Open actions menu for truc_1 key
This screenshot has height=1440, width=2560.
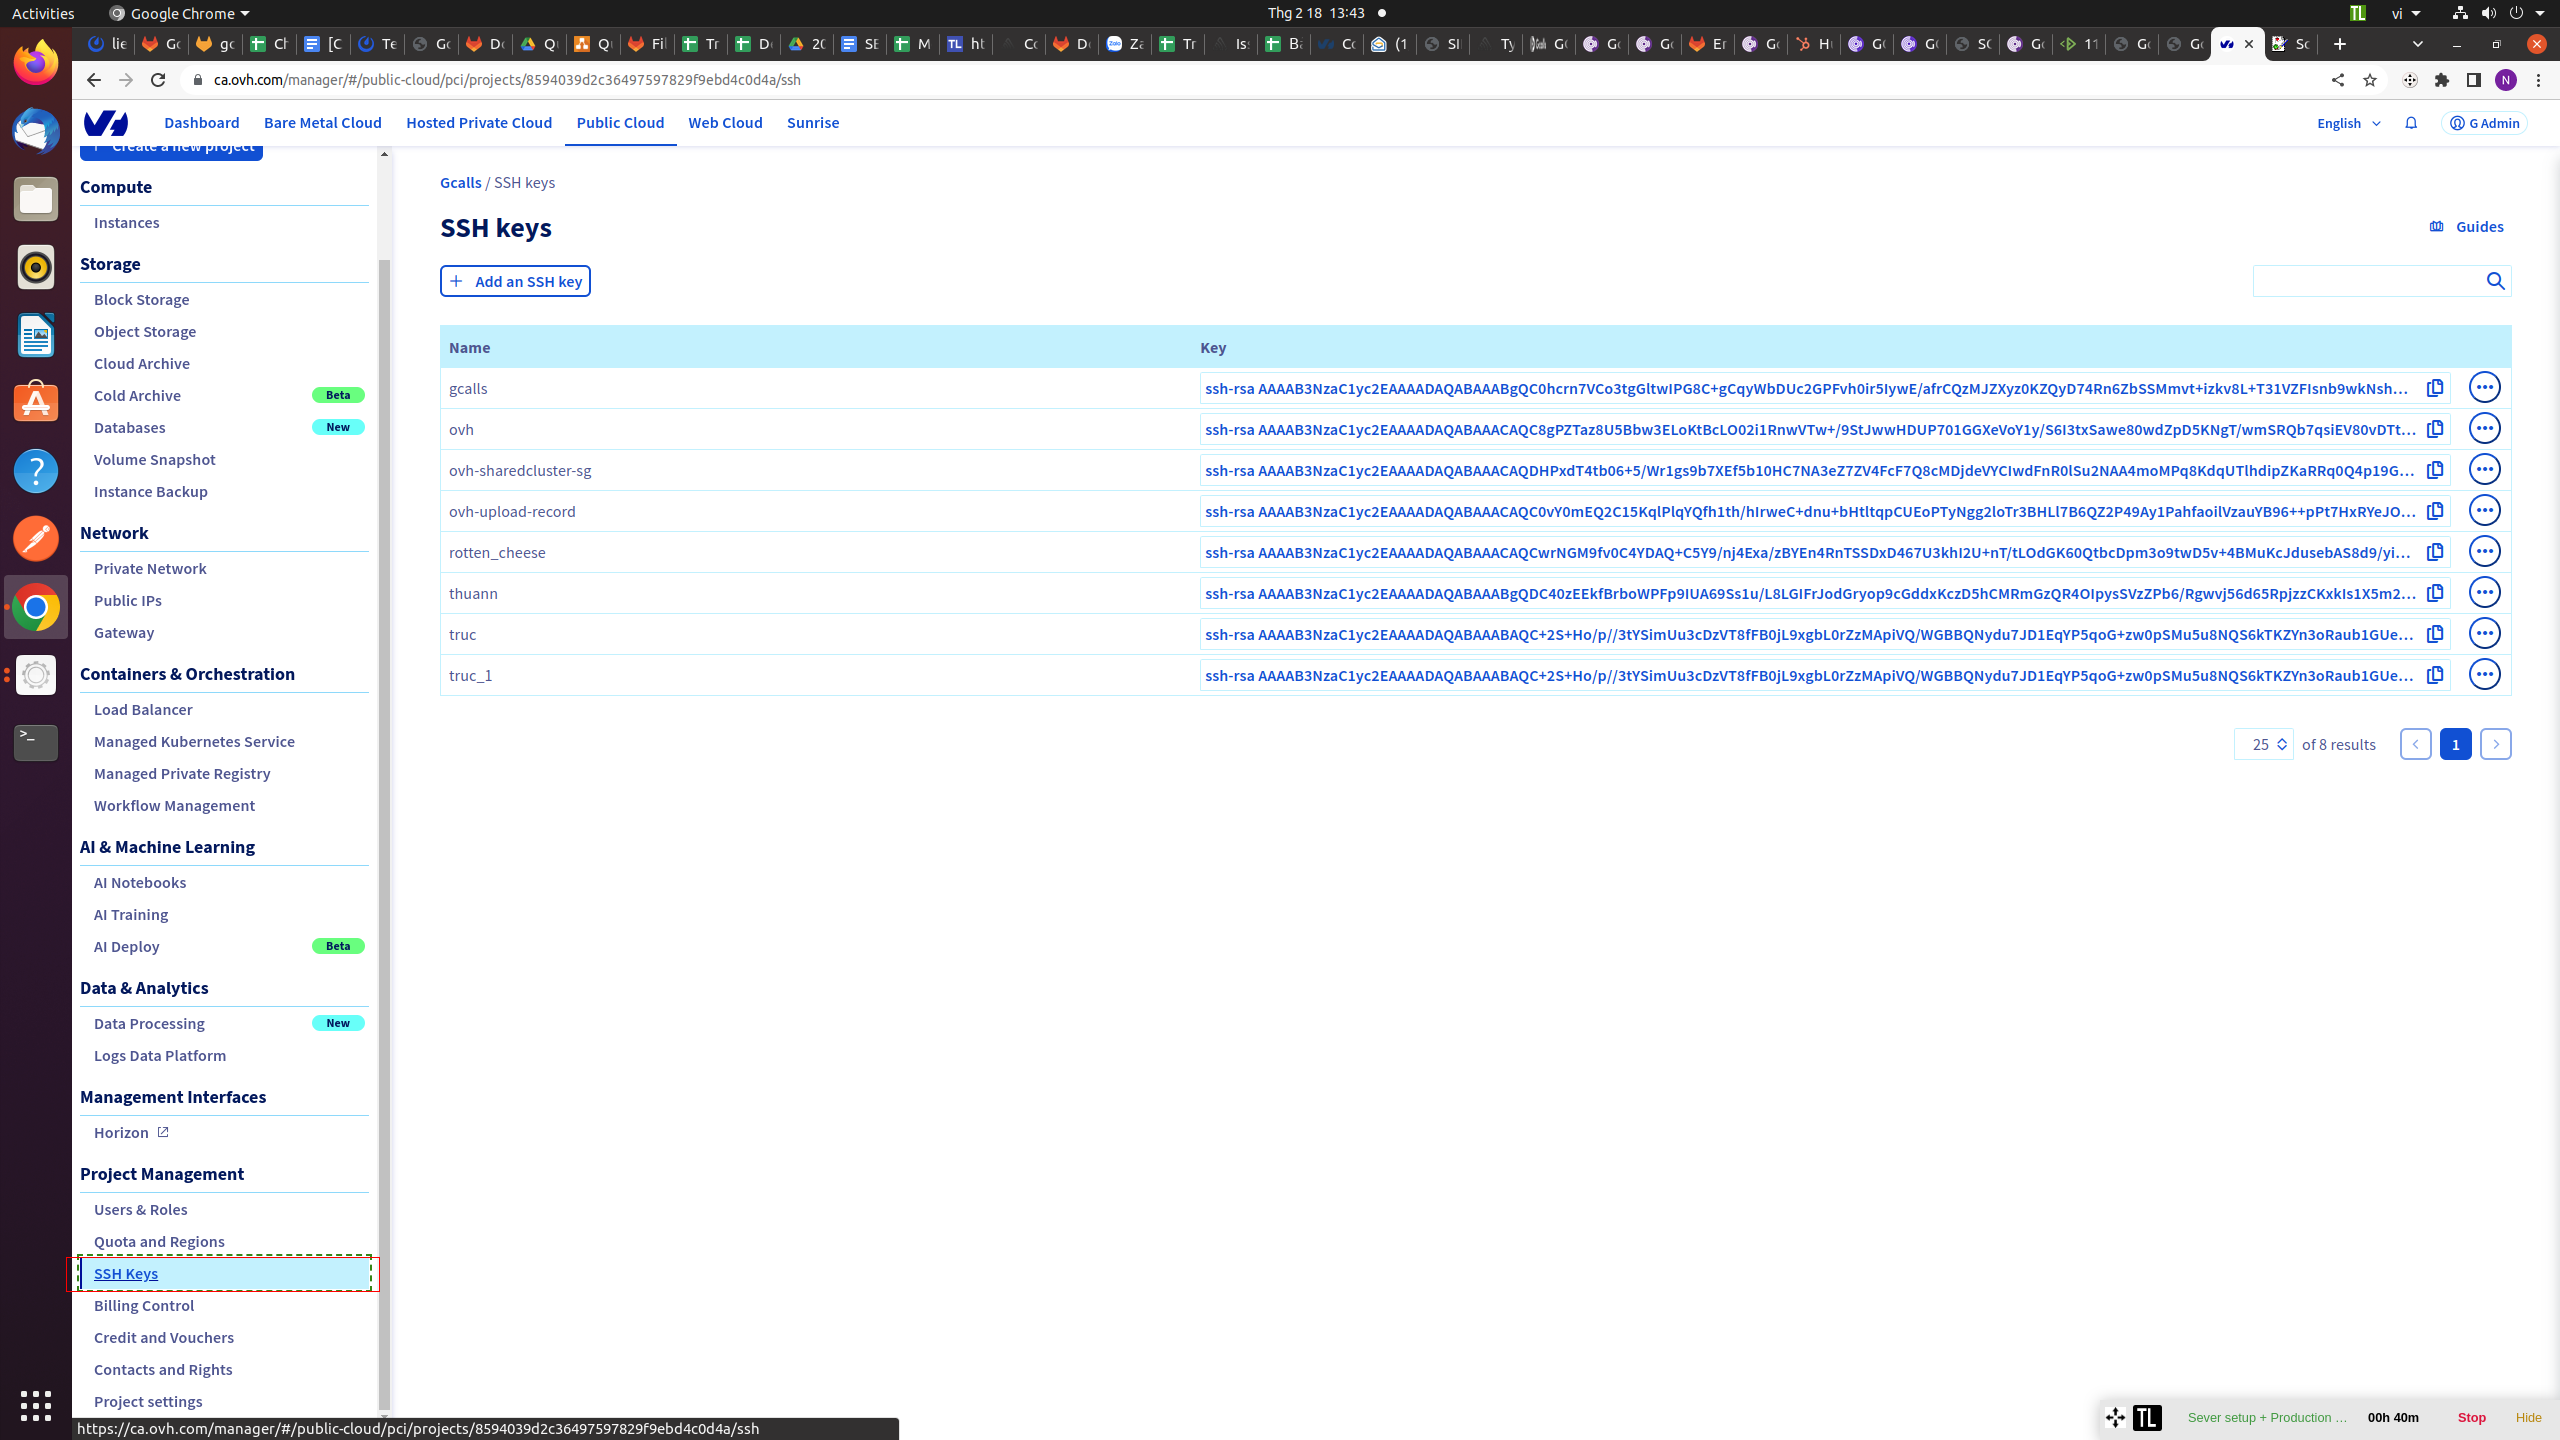pos(2485,675)
